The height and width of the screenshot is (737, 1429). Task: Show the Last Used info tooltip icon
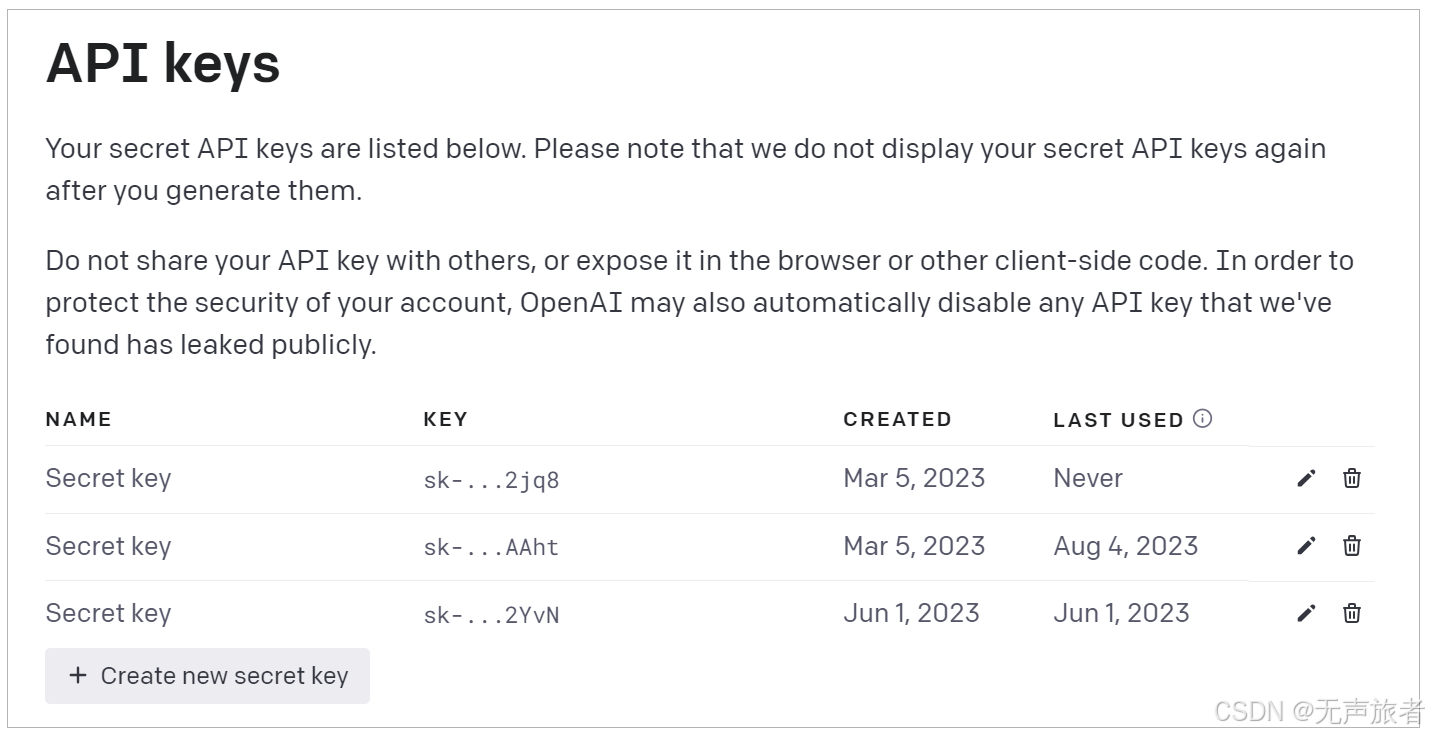pos(1203,419)
